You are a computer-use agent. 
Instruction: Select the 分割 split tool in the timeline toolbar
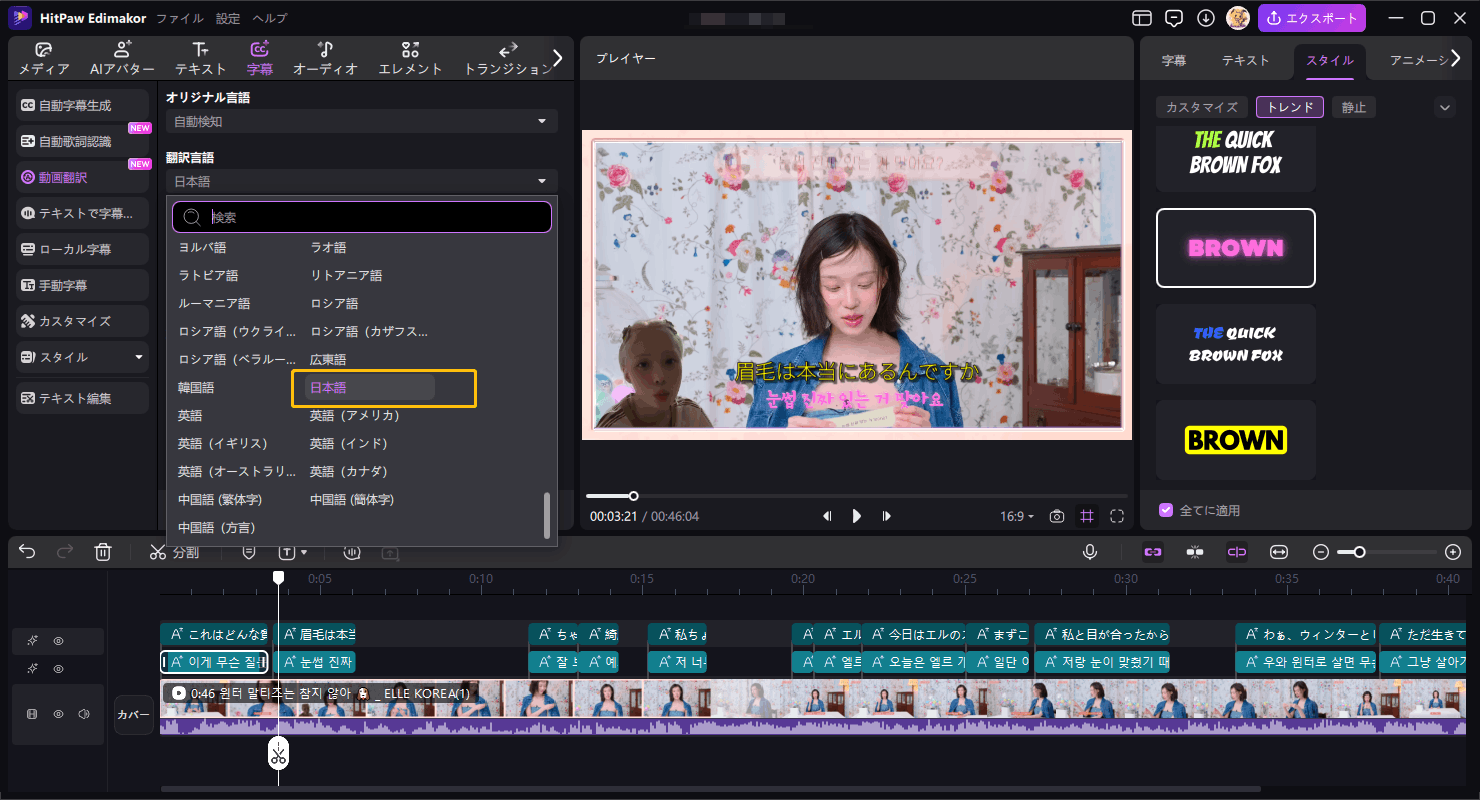pos(175,551)
